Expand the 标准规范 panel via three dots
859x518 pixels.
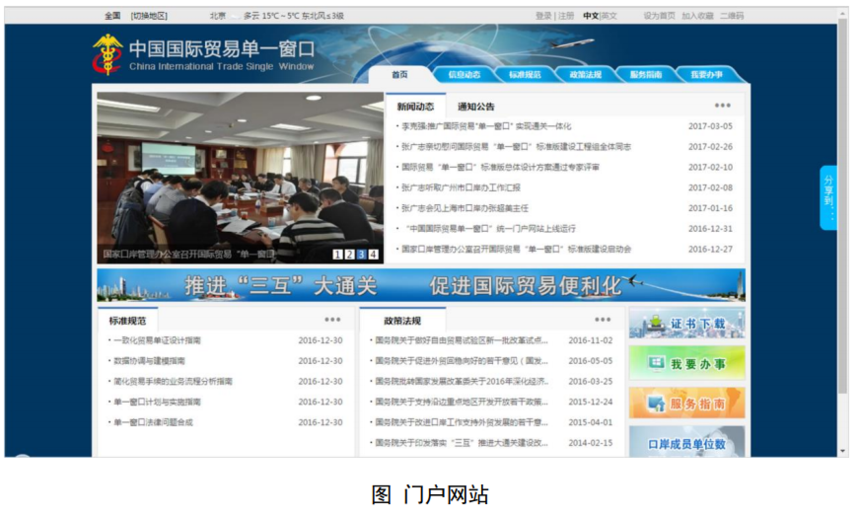tap(332, 320)
